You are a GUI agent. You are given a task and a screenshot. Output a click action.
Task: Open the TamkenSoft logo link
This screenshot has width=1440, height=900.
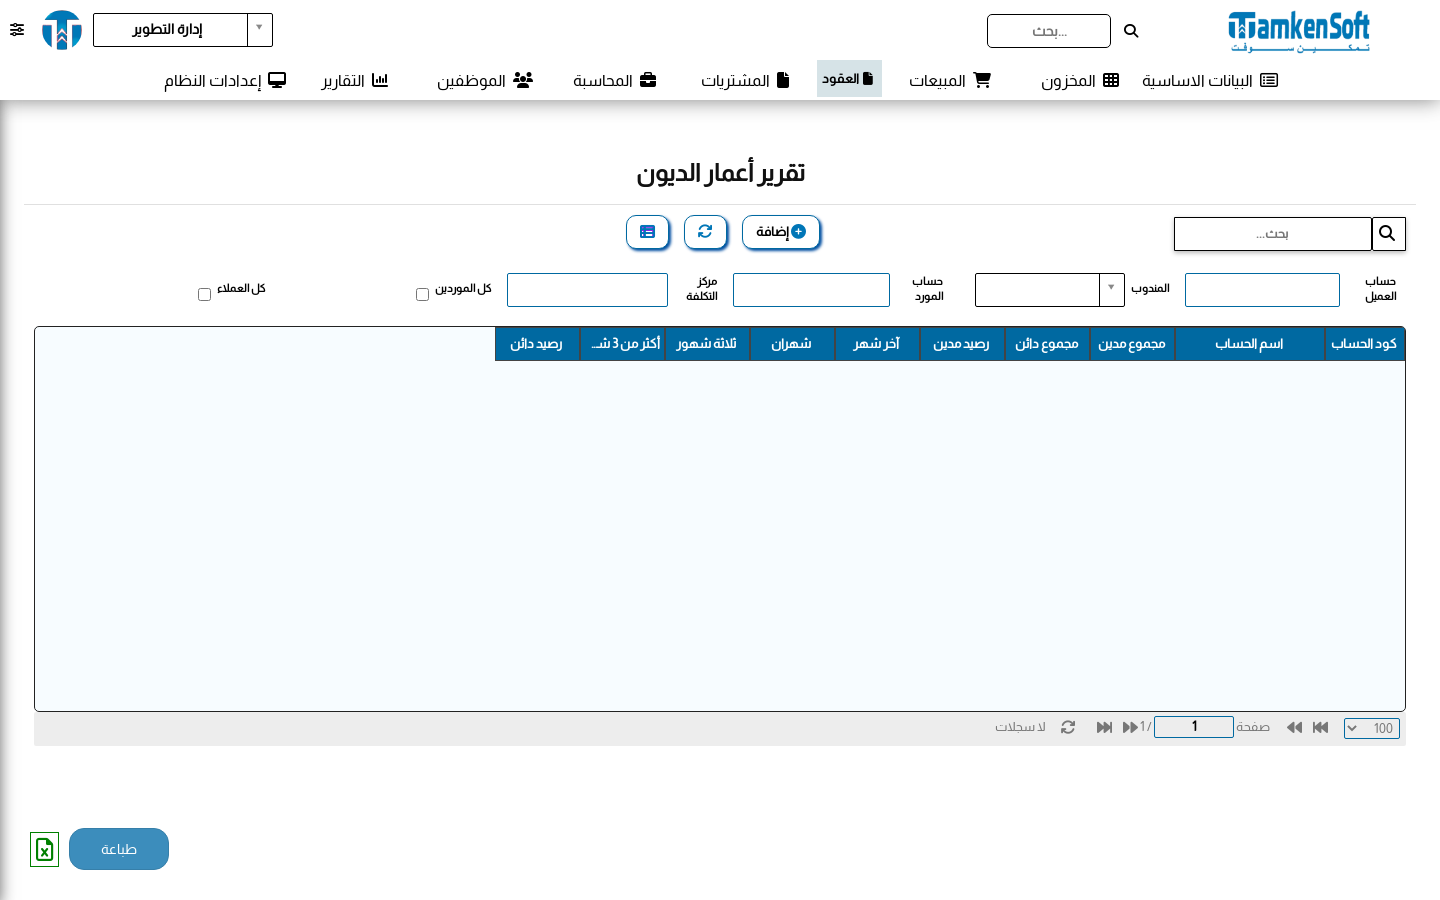(1299, 31)
